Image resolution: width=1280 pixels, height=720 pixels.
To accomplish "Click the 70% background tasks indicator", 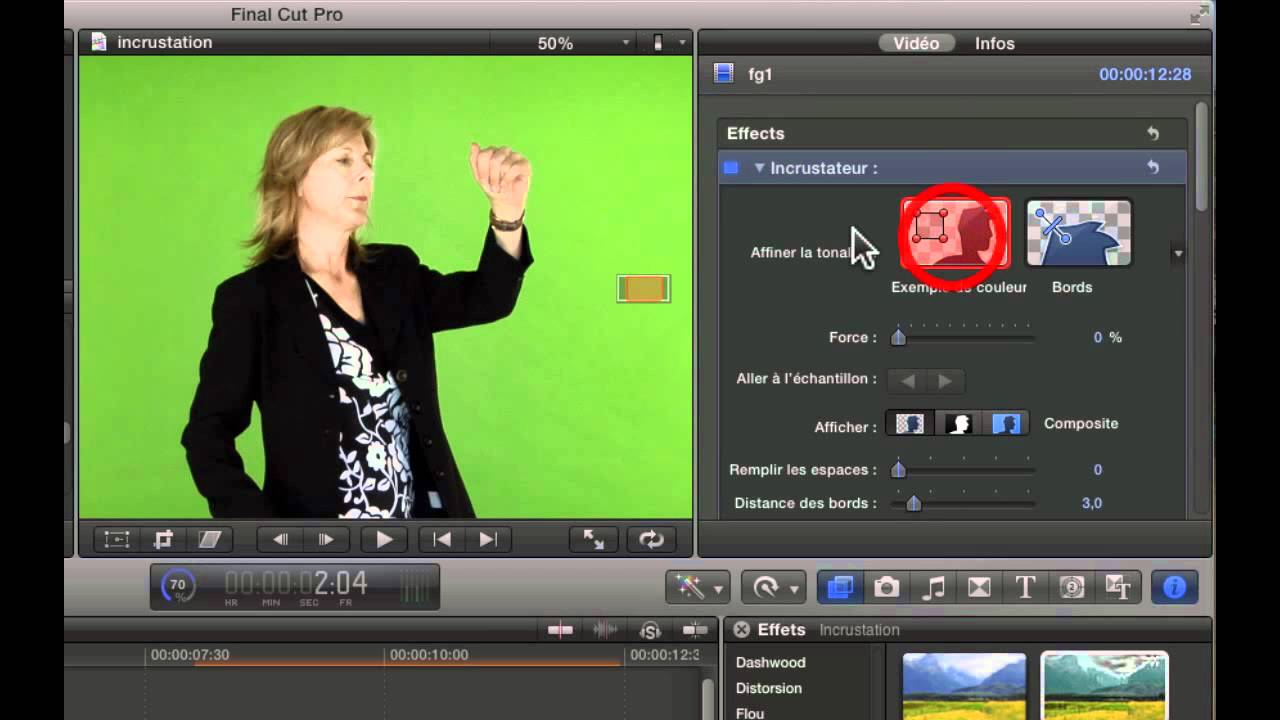I will [x=178, y=586].
